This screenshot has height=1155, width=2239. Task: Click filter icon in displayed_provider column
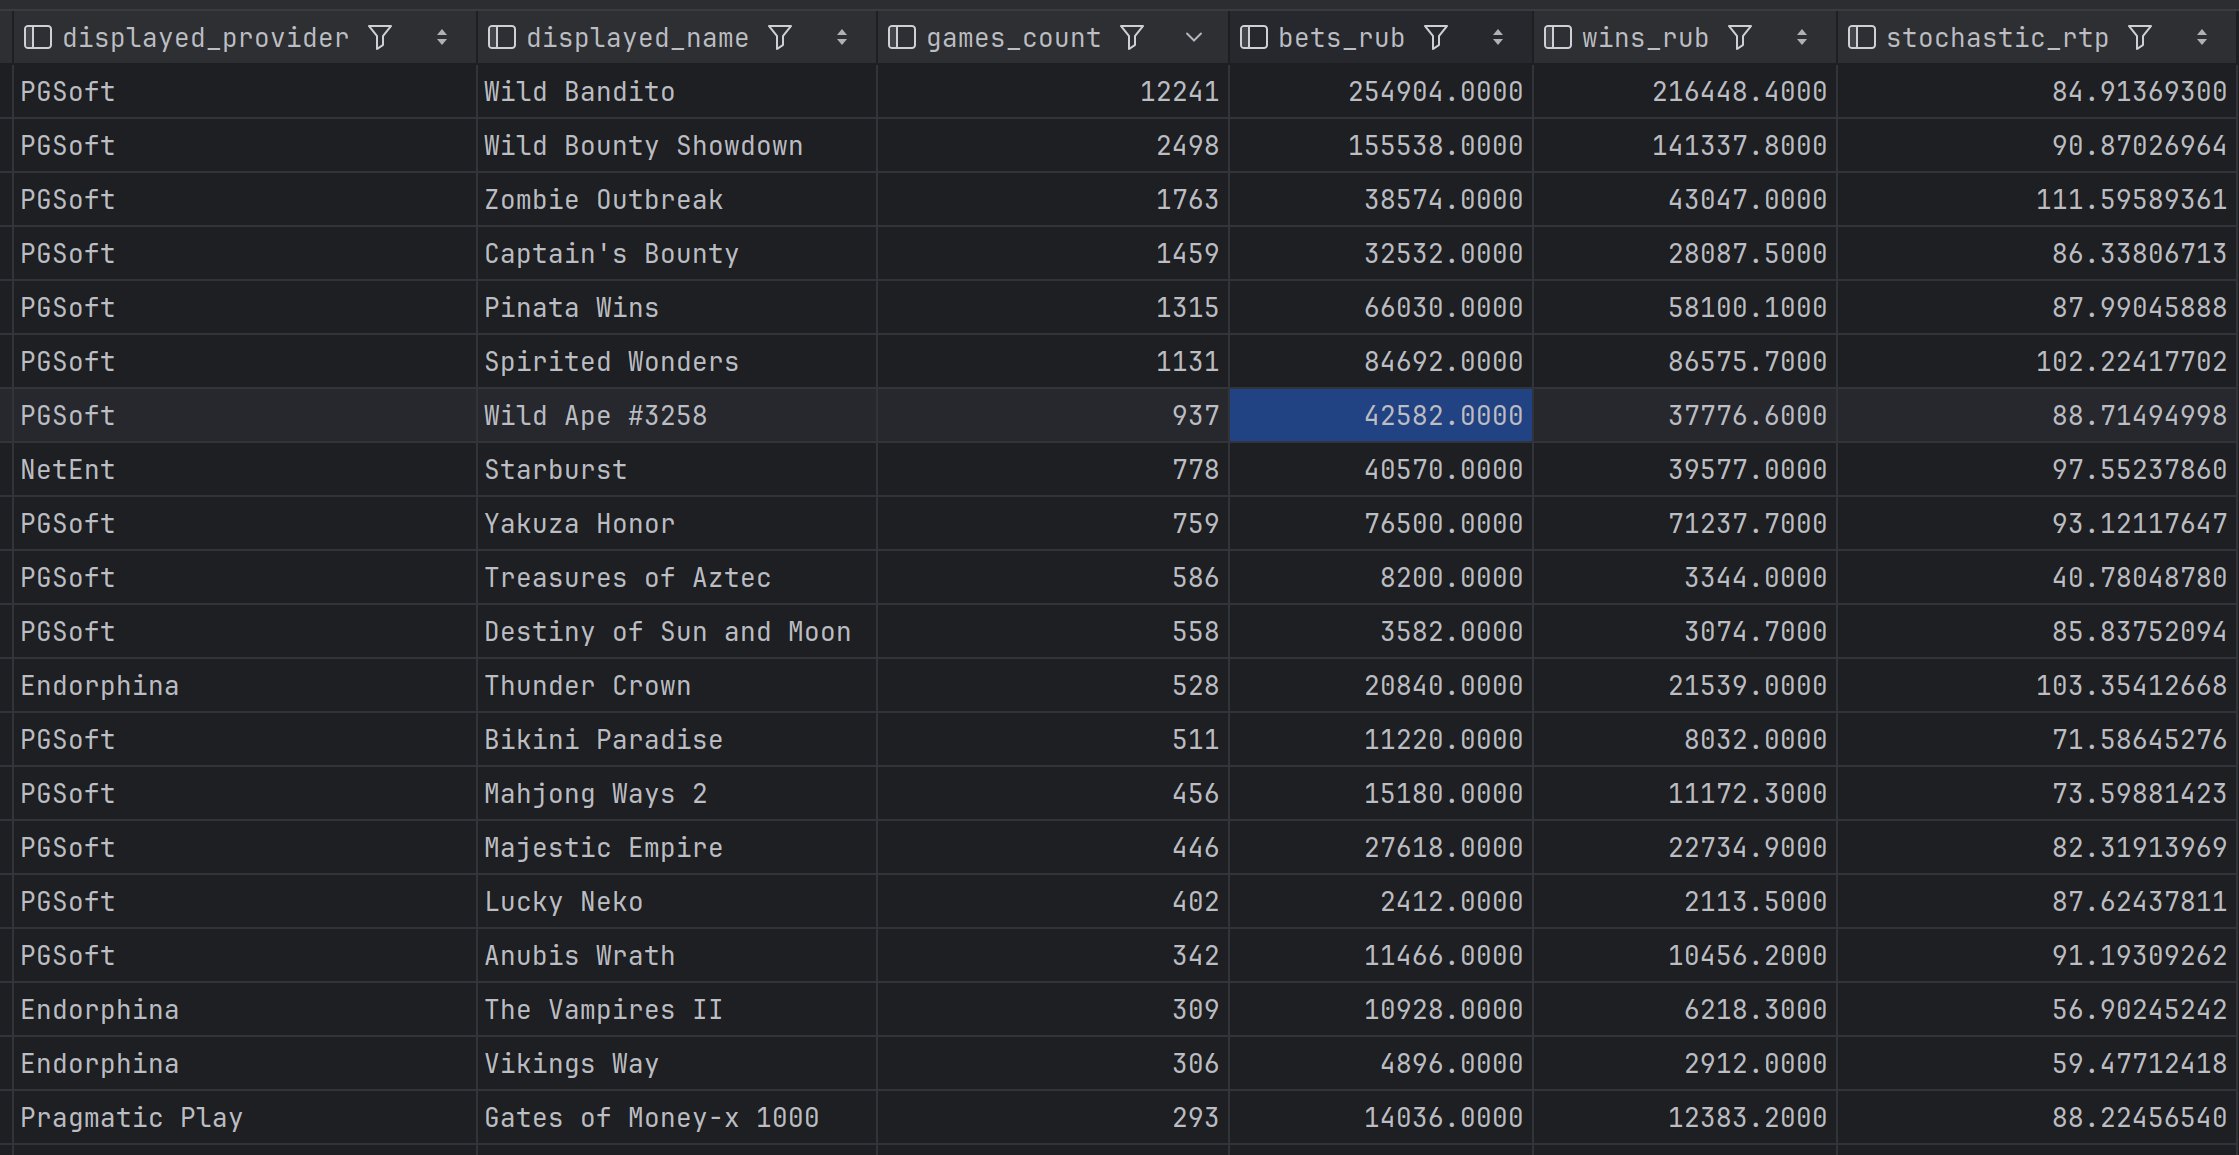point(380,38)
